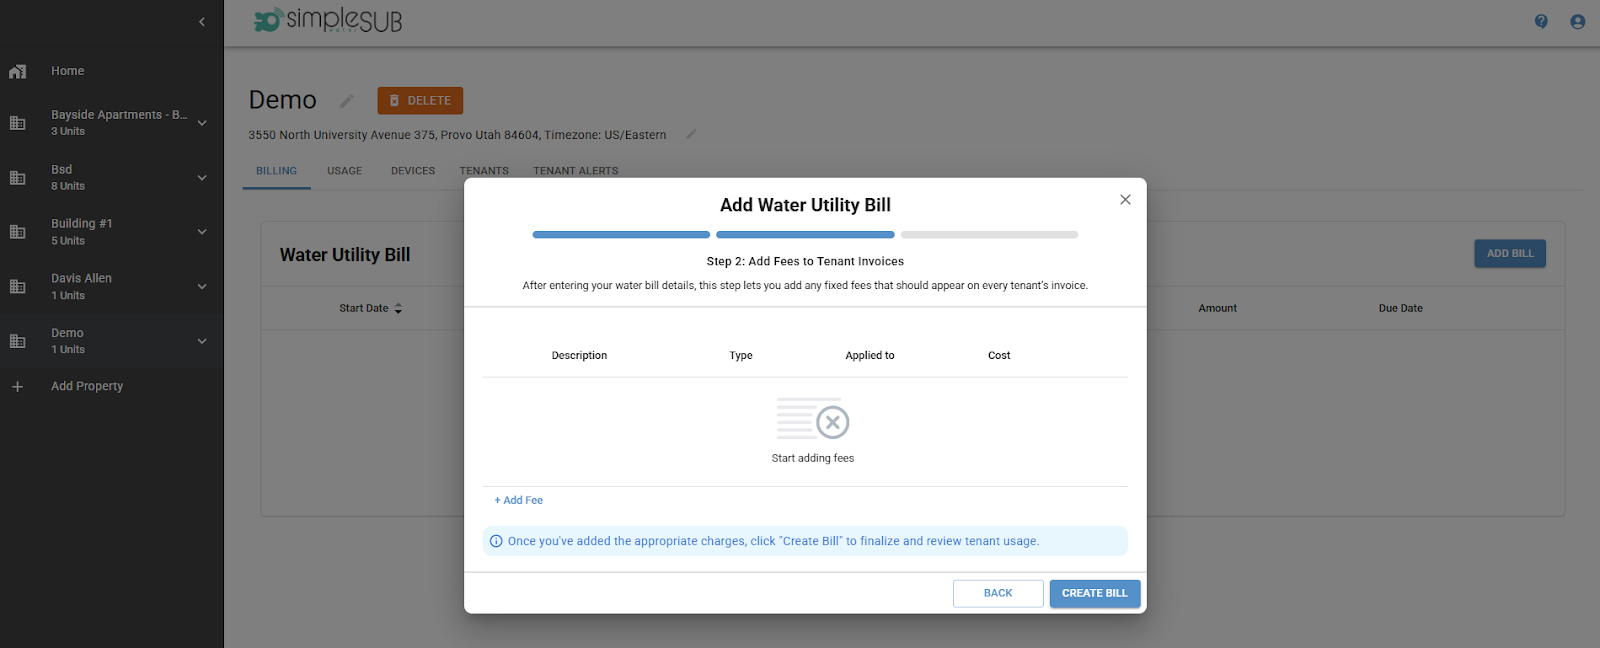Click the second step progress bar segment

click(805, 235)
